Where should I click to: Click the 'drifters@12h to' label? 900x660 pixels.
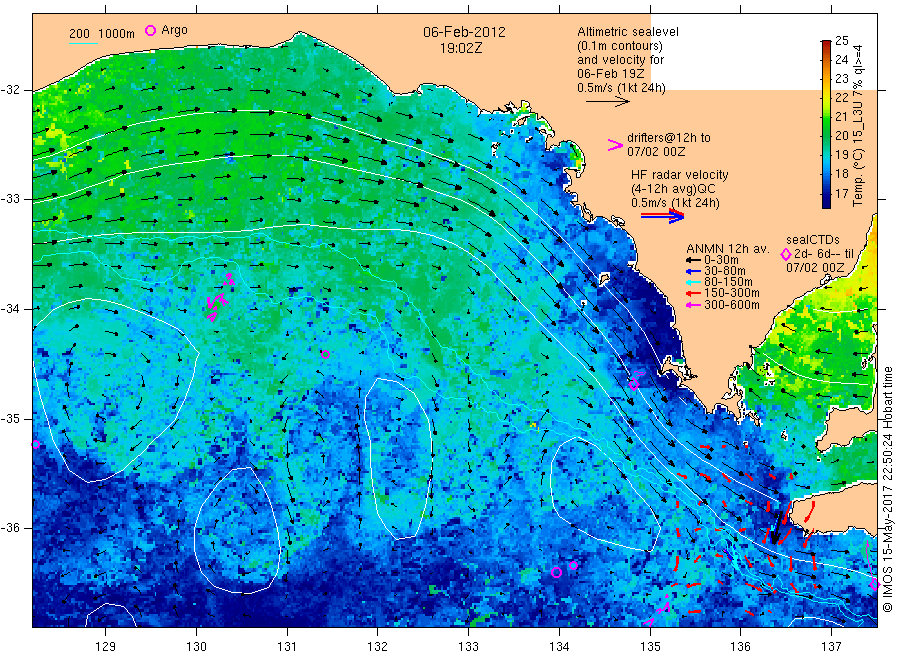[x=669, y=138]
